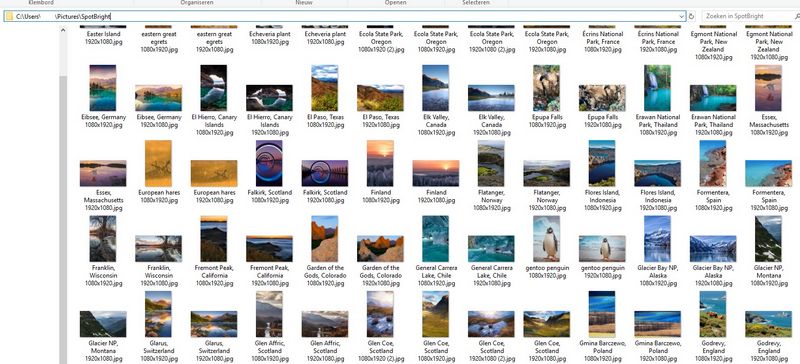The height and width of the screenshot is (364, 800).
Task: Select the Finland 1920x1080 sunset landscape thumbnail
Action: (436, 173)
